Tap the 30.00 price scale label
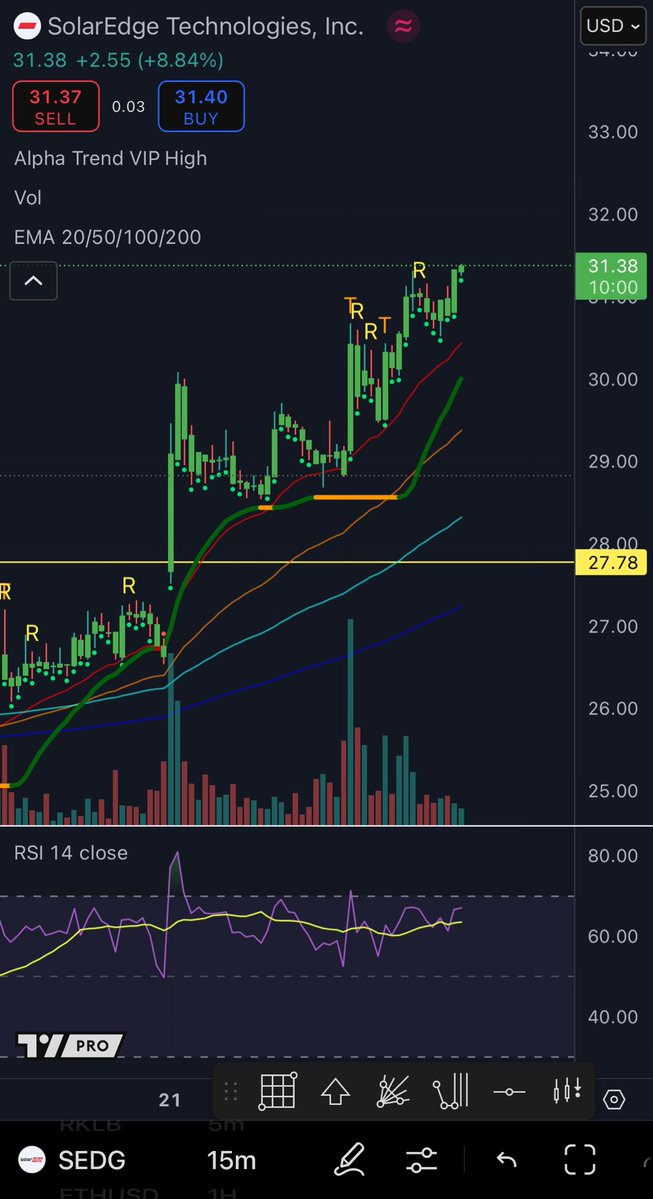 pos(612,379)
